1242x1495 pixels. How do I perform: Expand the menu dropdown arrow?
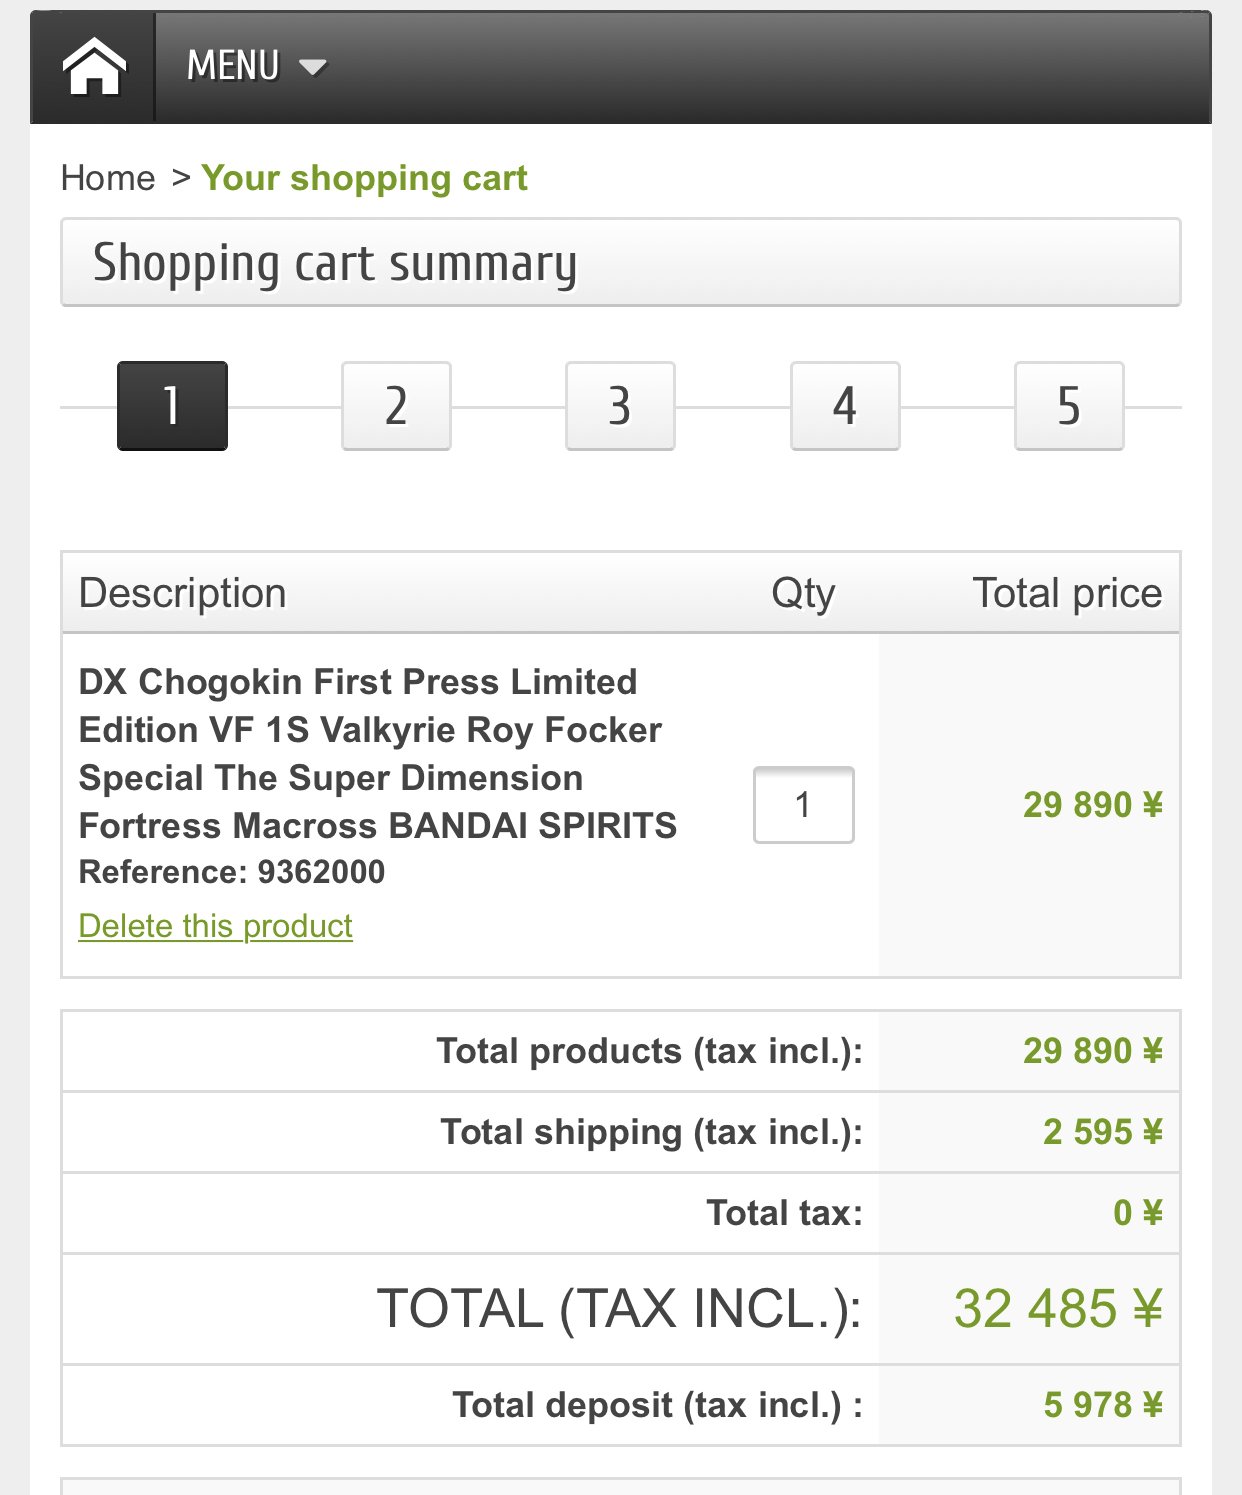313,67
